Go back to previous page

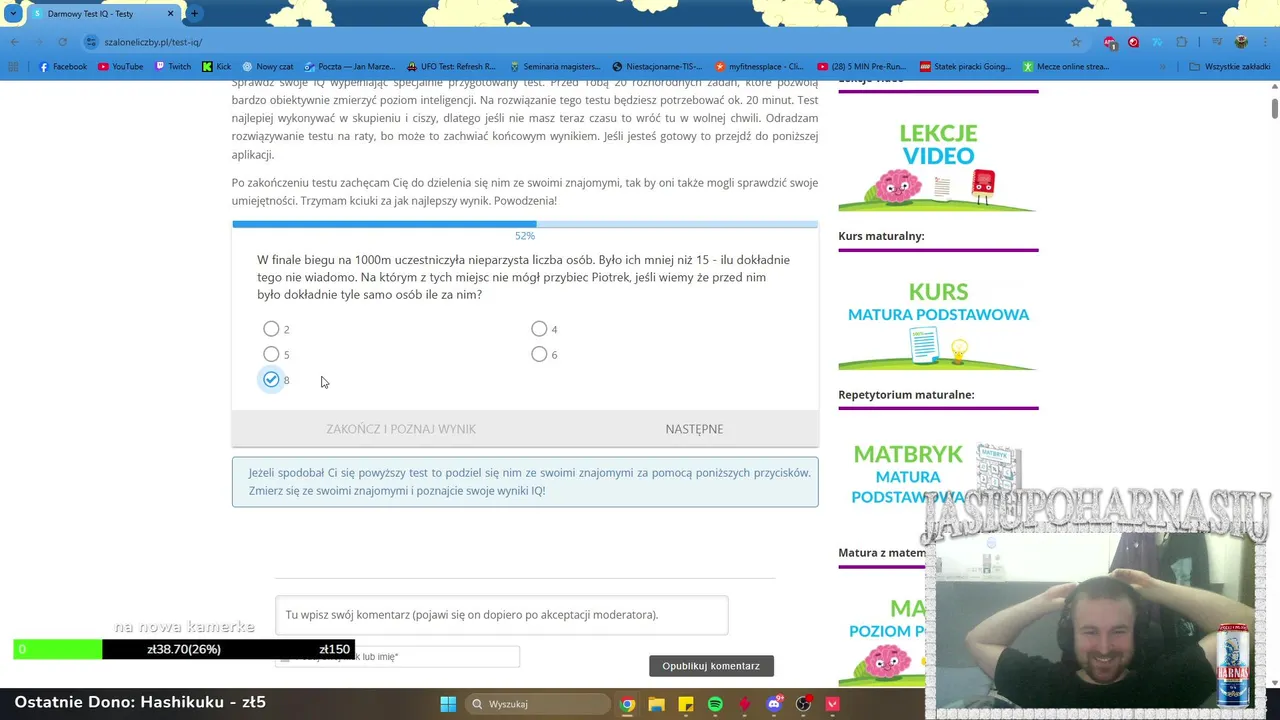[x=14, y=42]
